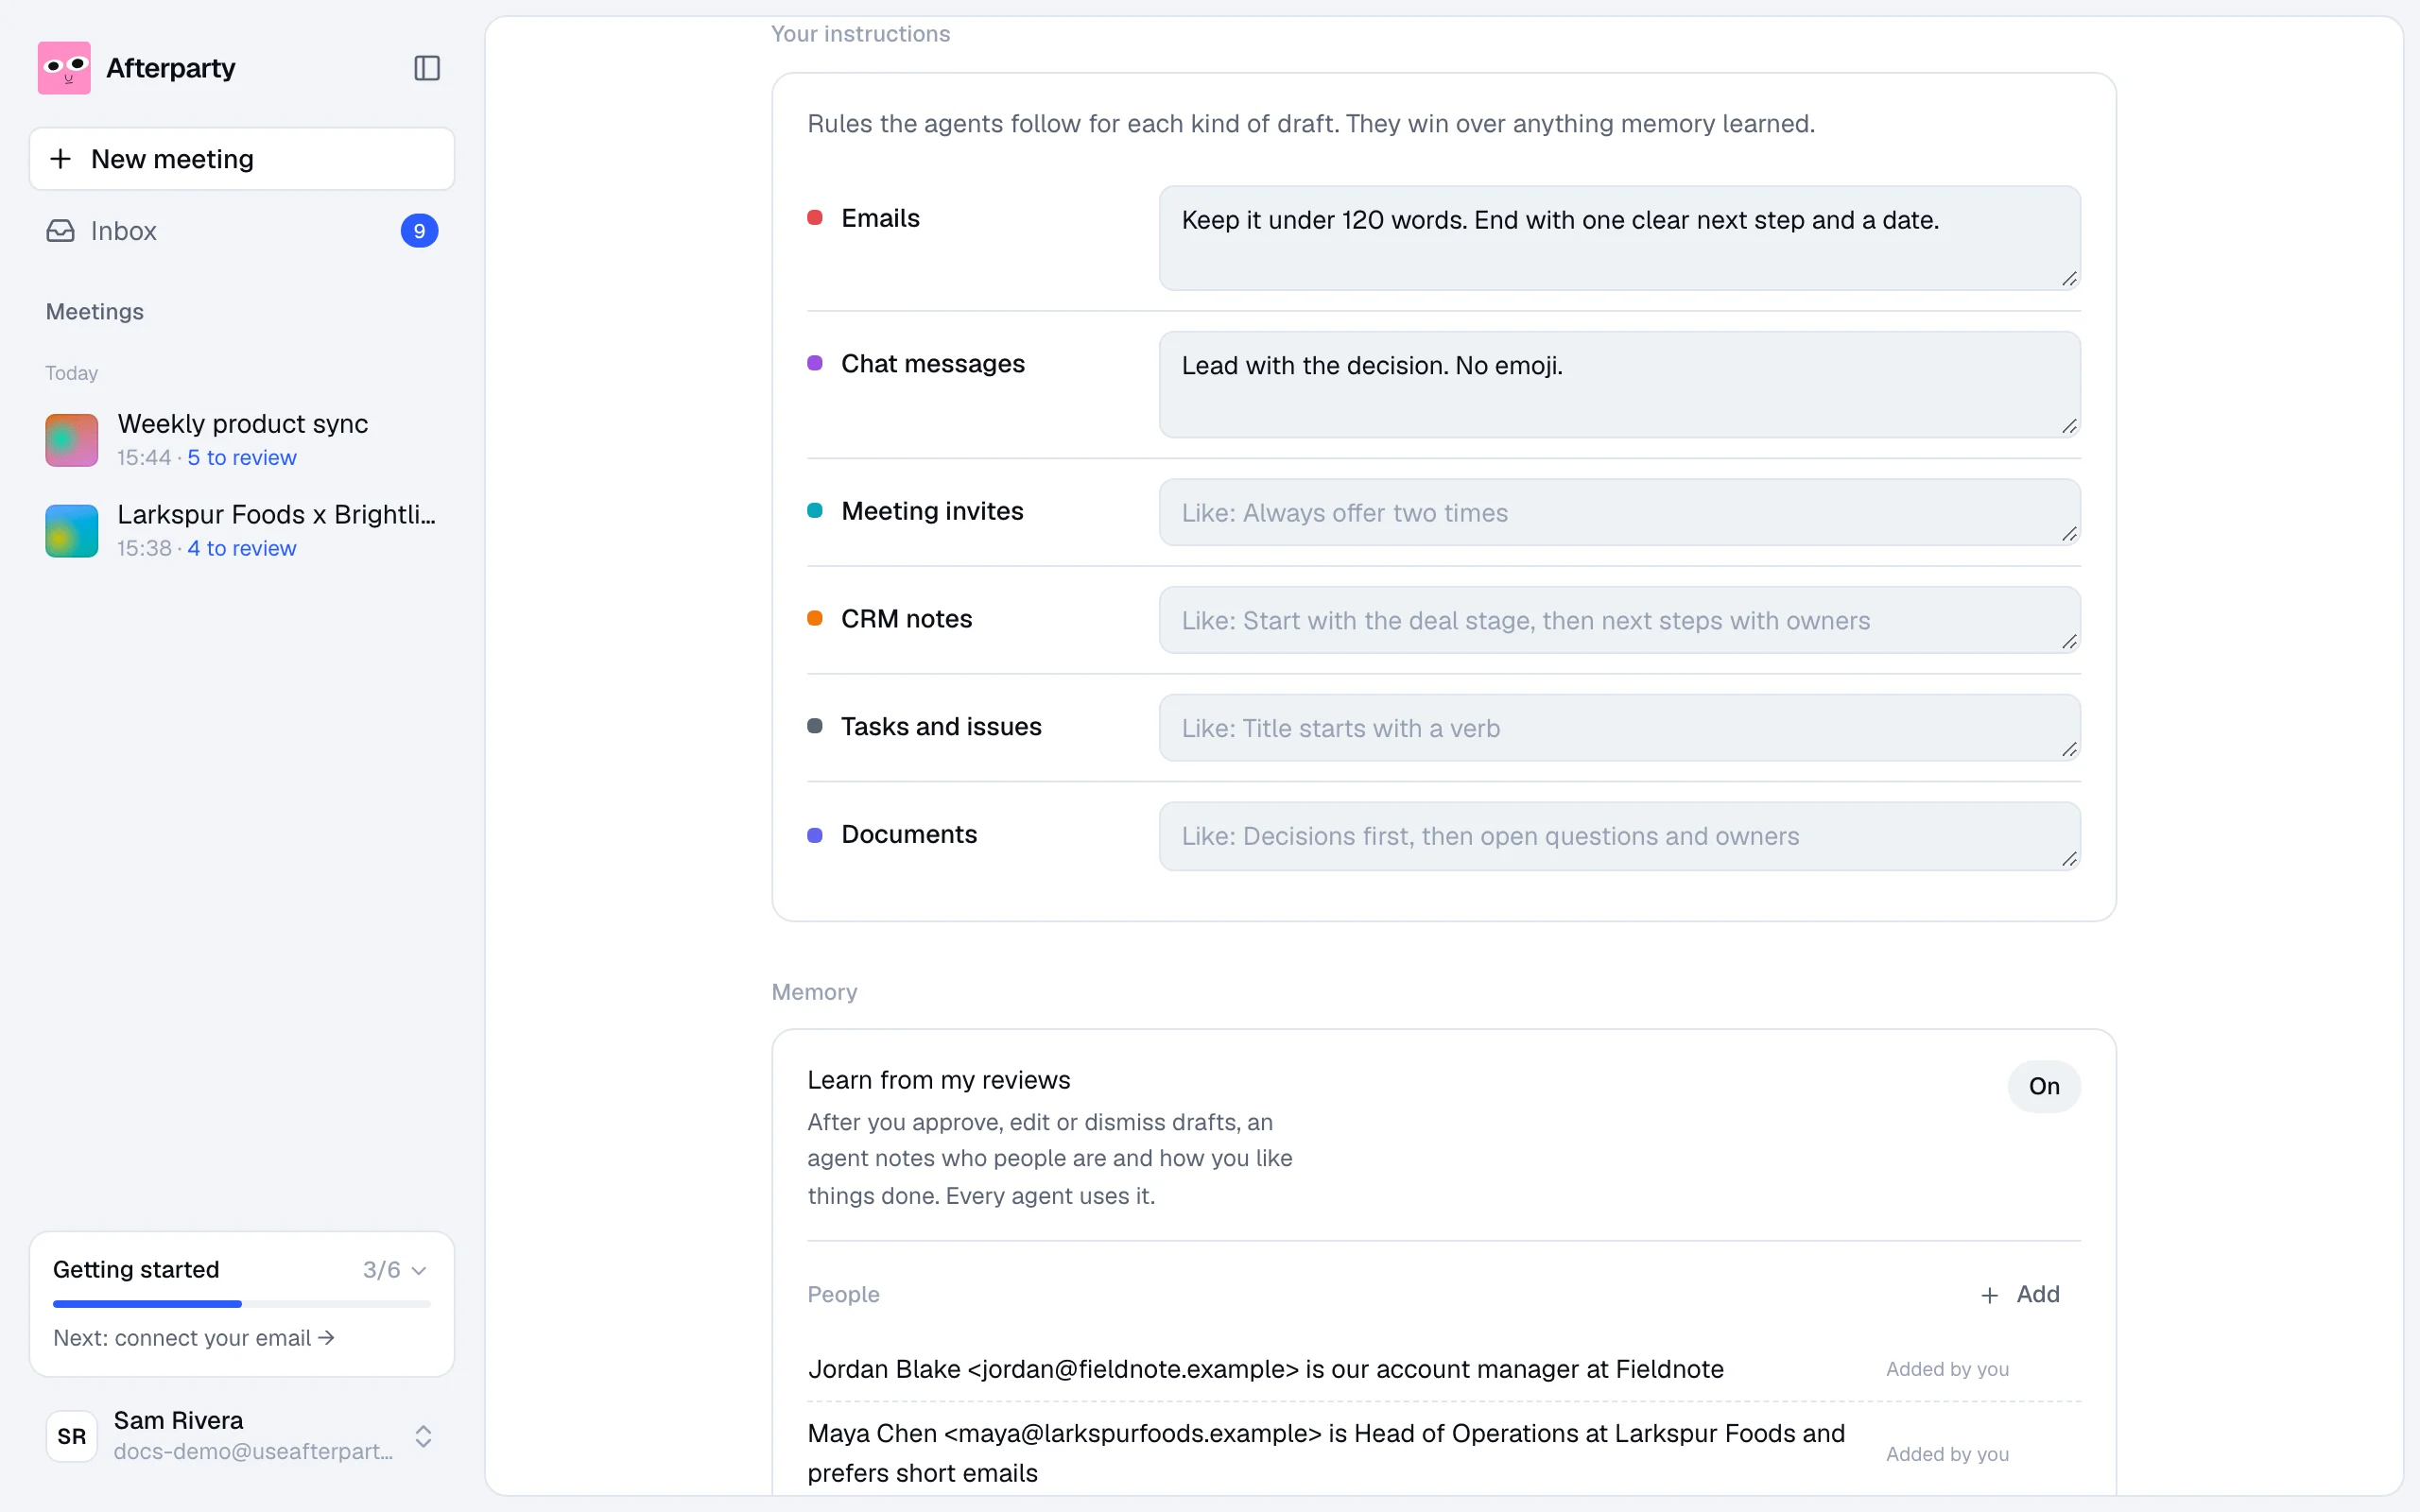The width and height of the screenshot is (2420, 1512).
Task: Edit the Emails instructions field
Action: pyautogui.click(x=1620, y=238)
